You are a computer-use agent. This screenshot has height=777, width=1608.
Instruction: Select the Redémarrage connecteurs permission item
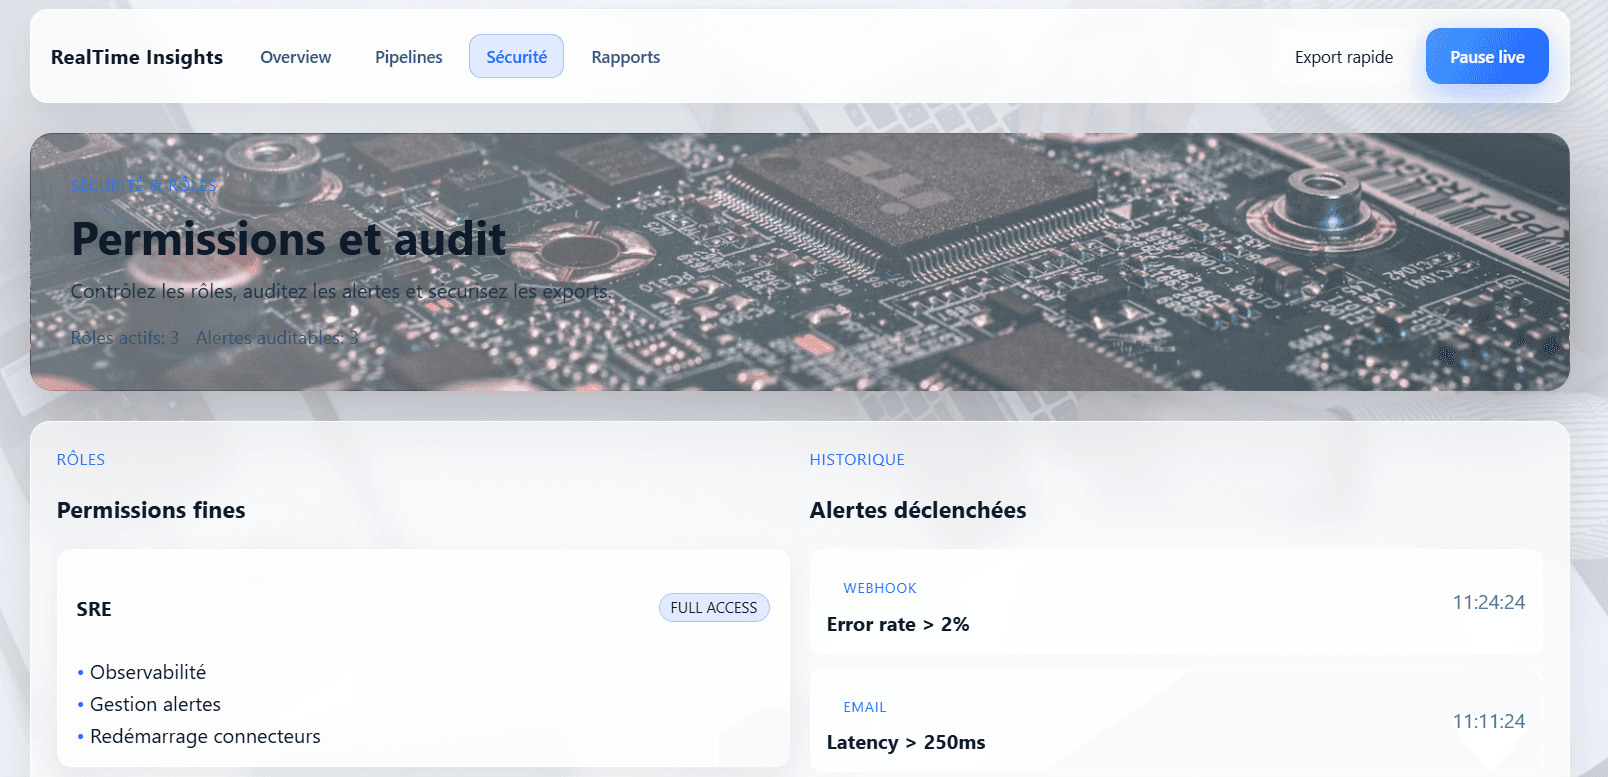tap(205, 736)
